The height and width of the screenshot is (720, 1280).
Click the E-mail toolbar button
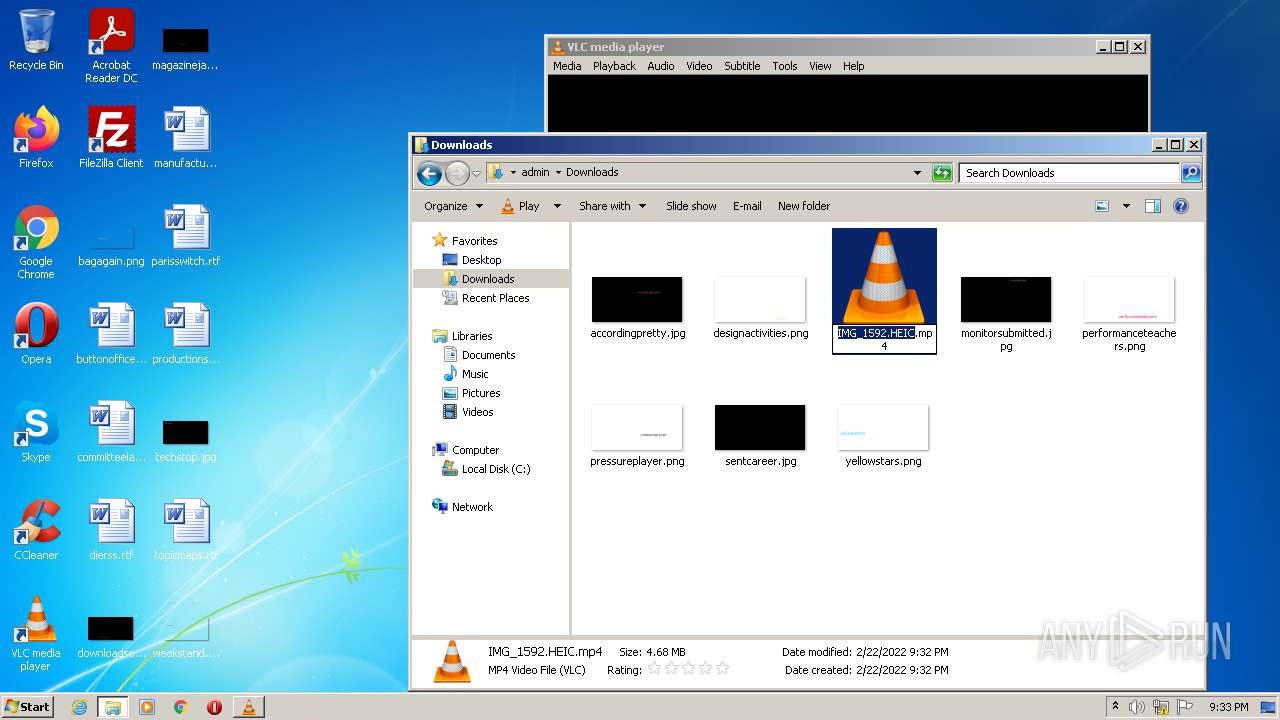coord(747,206)
